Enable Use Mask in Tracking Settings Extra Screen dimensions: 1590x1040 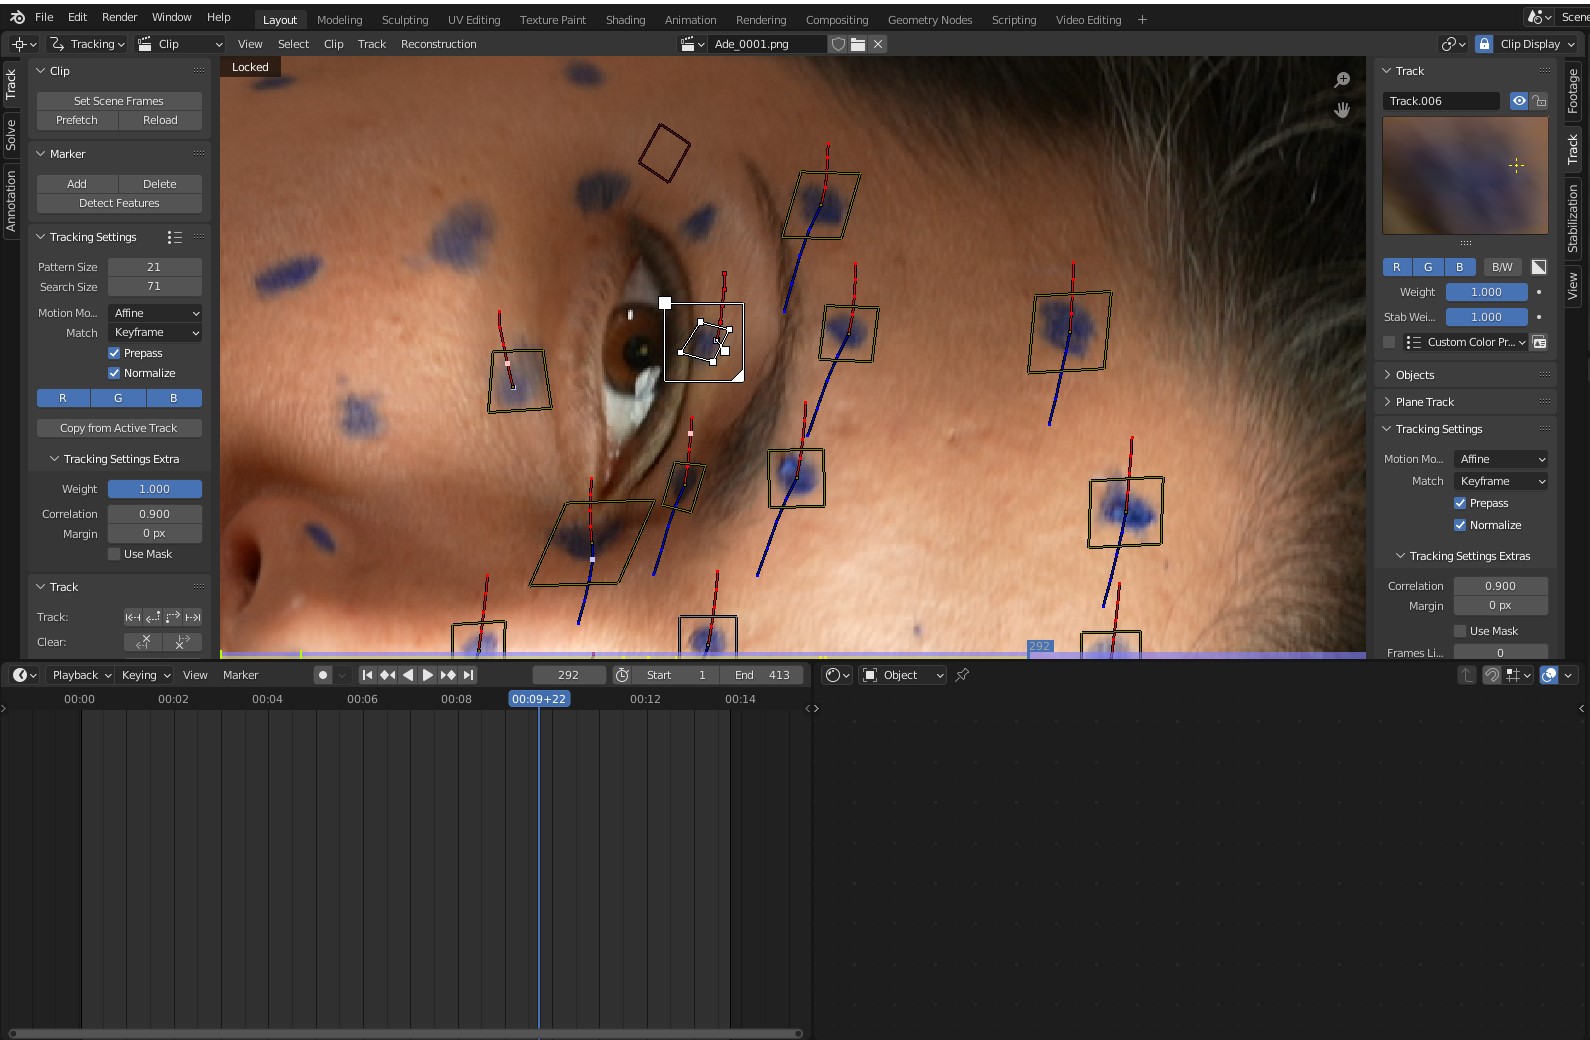point(114,554)
